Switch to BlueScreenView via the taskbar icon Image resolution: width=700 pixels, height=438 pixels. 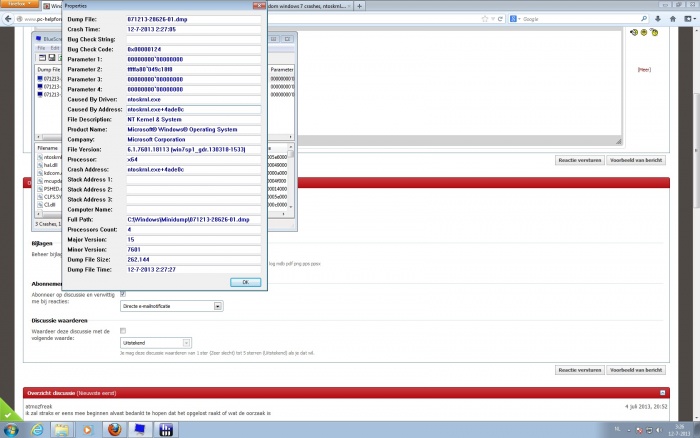coord(140,430)
